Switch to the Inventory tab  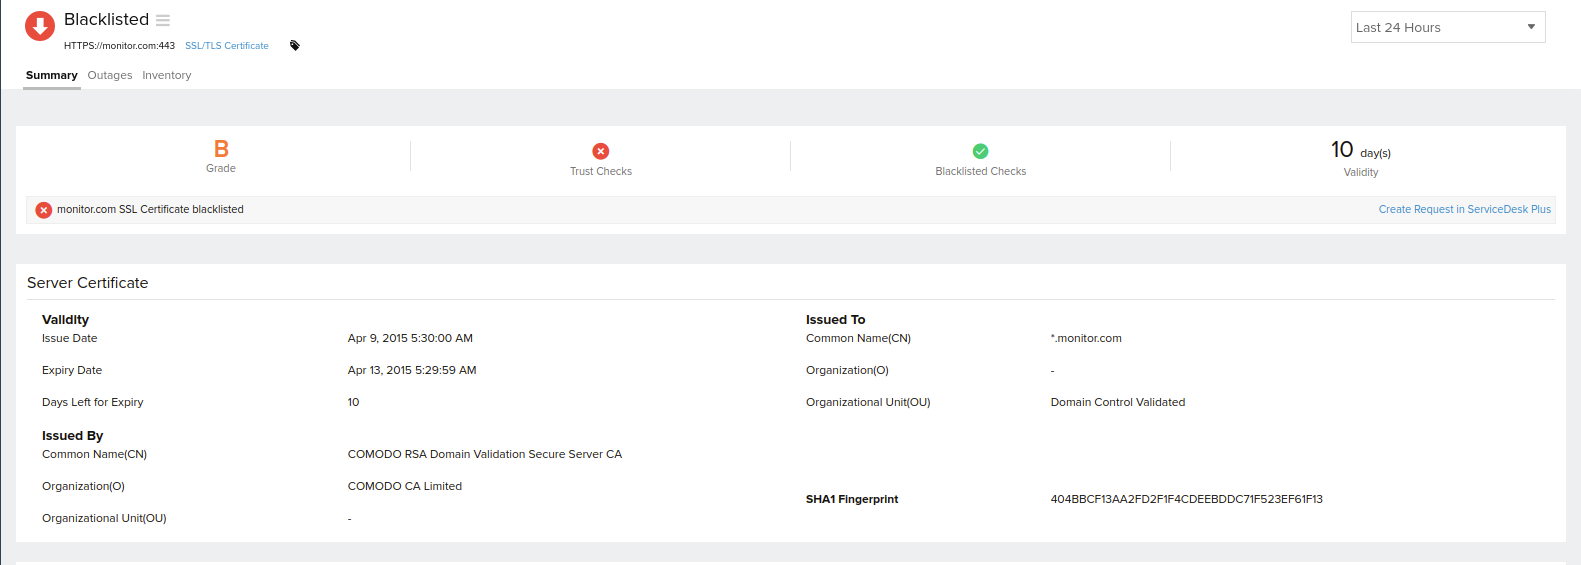pos(166,75)
